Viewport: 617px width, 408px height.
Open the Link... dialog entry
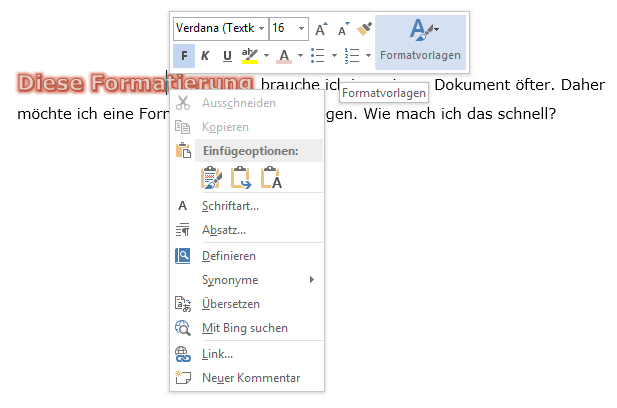point(247,354)
